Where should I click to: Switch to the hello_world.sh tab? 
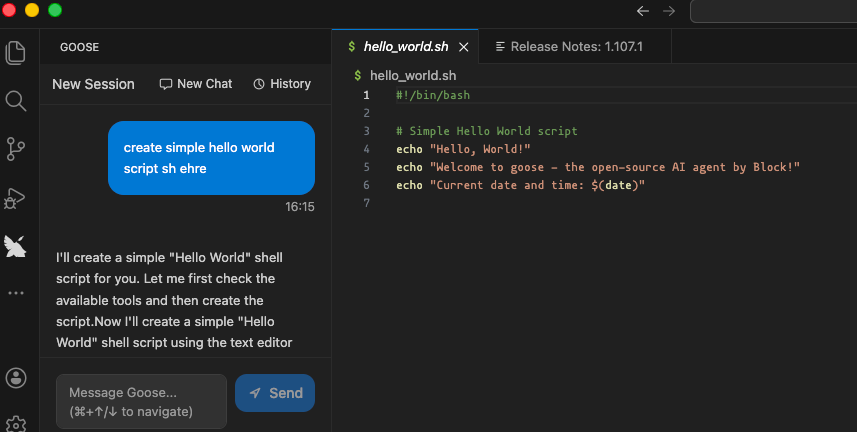[405, 46]
